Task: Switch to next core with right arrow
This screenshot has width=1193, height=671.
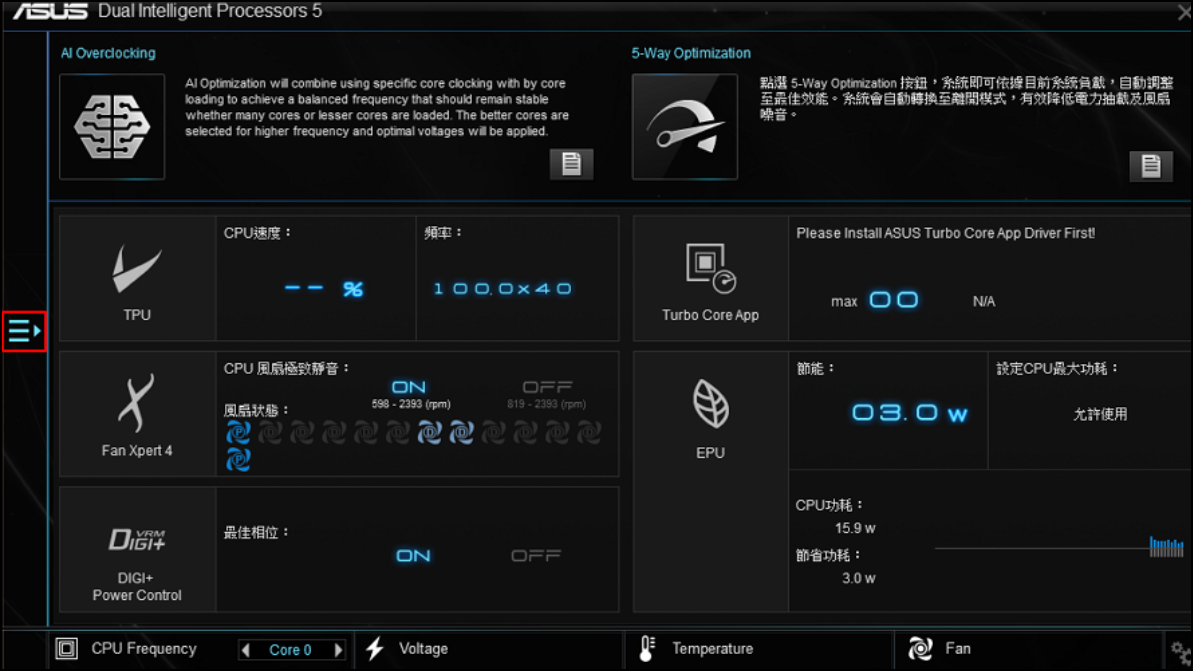Action: [x=338, y=650]
